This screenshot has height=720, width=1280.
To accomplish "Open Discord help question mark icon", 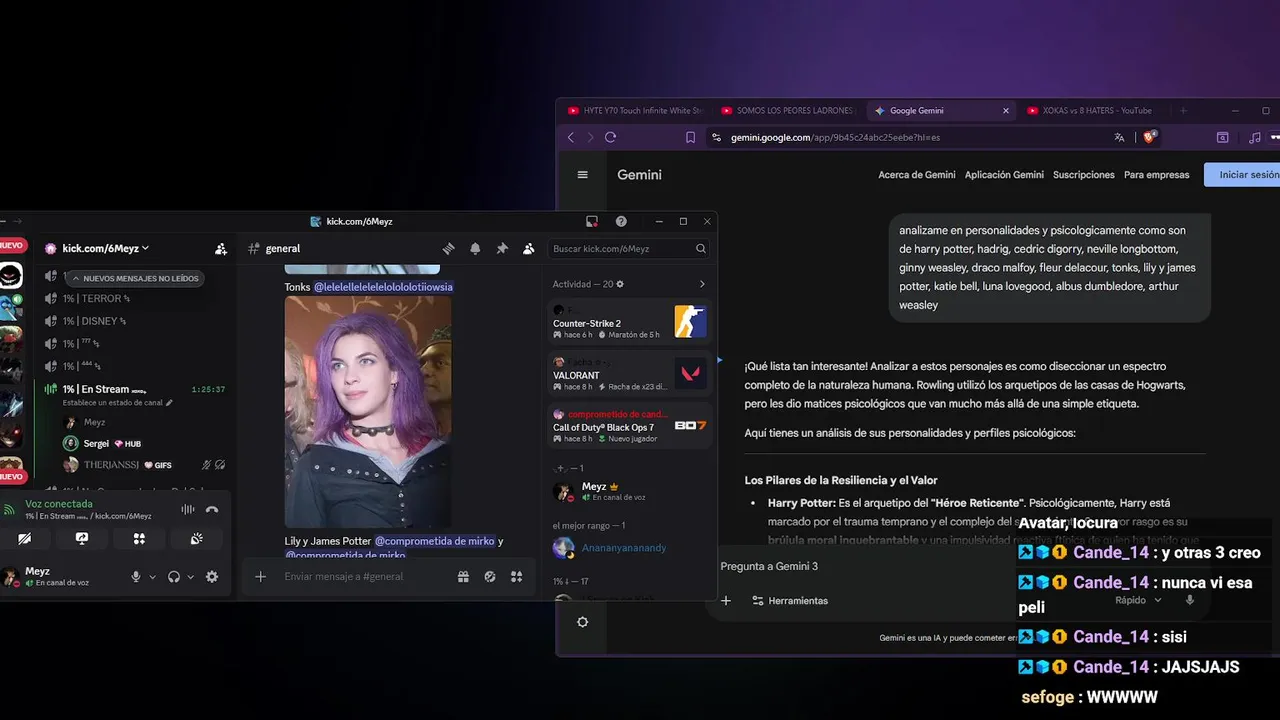I will (x=621, y=221).
